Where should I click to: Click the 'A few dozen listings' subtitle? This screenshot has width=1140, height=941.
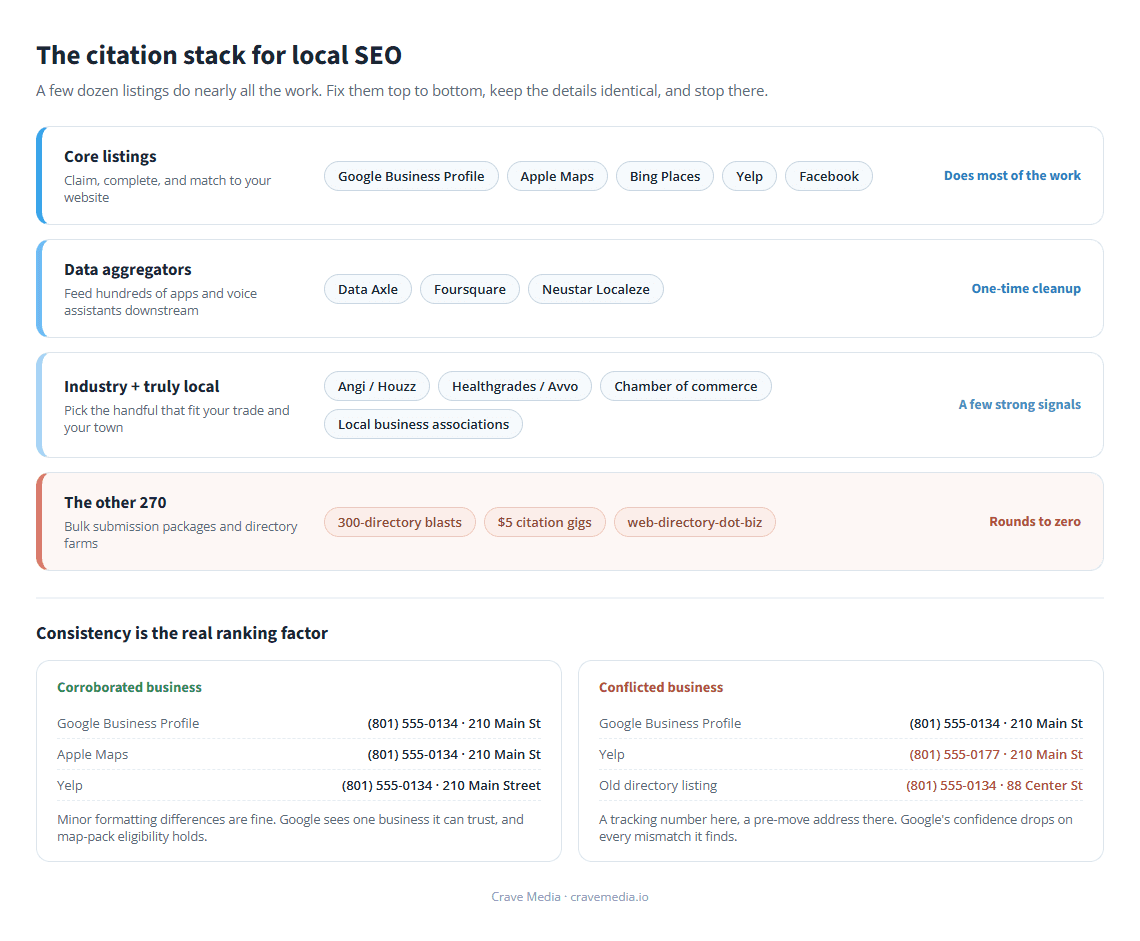[402, 91]
